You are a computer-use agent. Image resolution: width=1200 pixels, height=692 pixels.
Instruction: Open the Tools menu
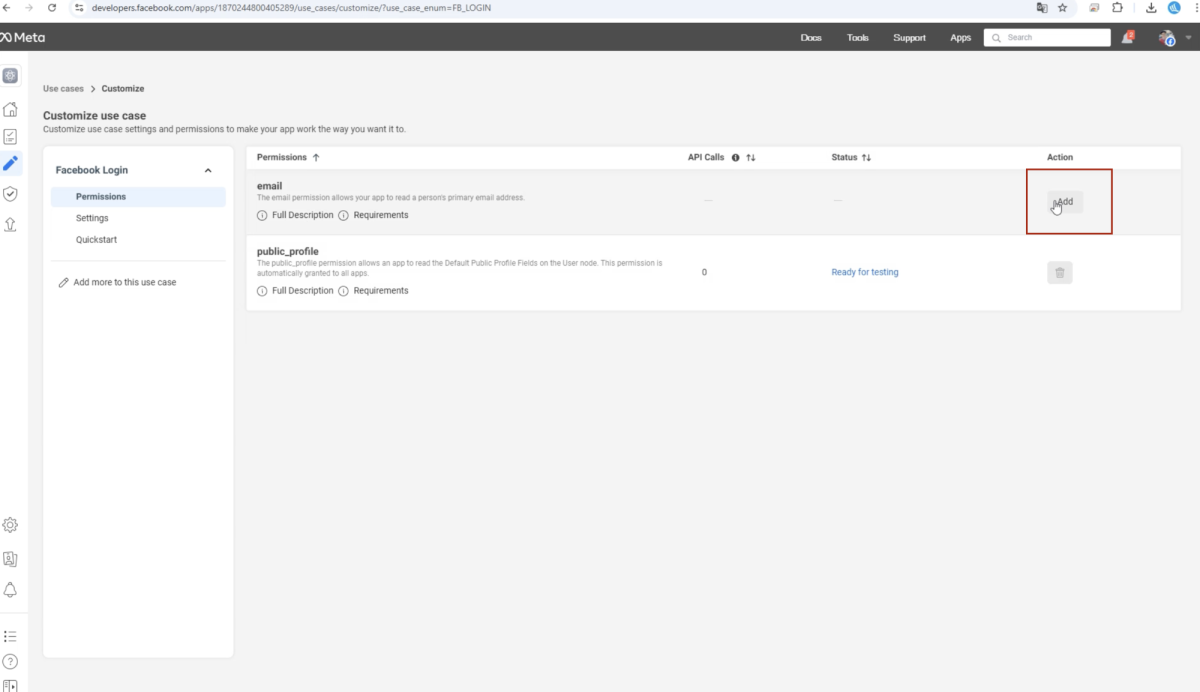pyautogui.click(x=858, y=38)
